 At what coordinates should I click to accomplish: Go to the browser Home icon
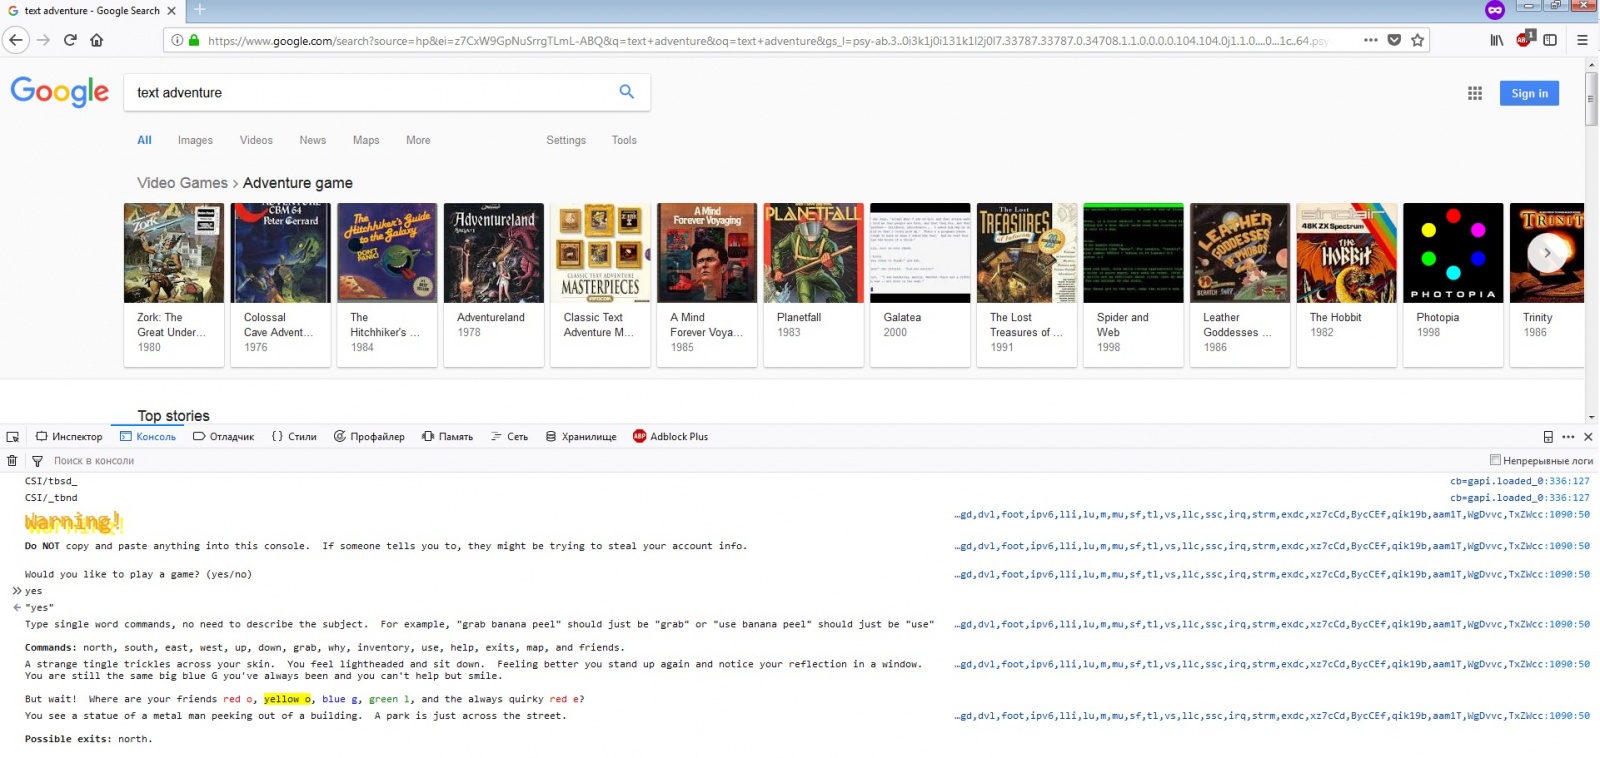point(97,40)
